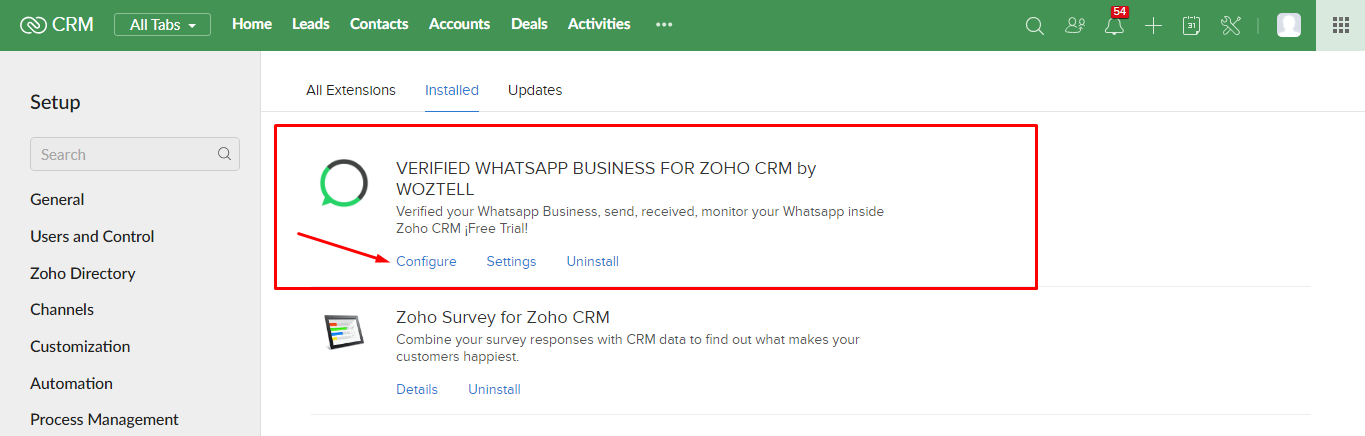Open Settings link for WhatsApp extension

(511, 261)
